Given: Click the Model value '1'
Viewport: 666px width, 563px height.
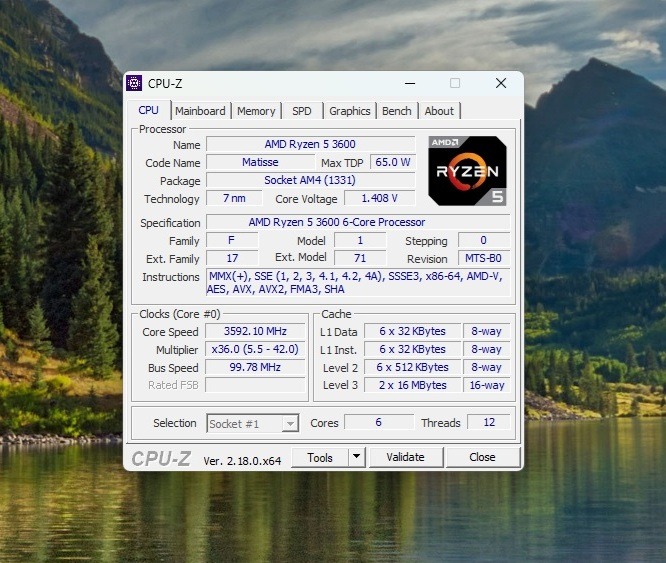Looking at the screenshot, I should point(360,240).
